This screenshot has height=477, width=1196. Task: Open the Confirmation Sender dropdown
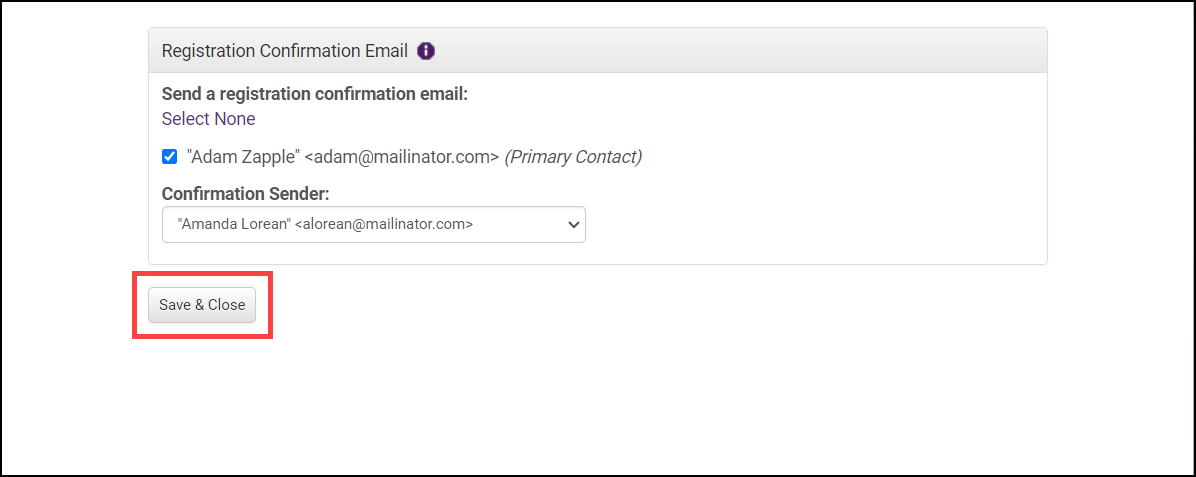pos(373,225)
